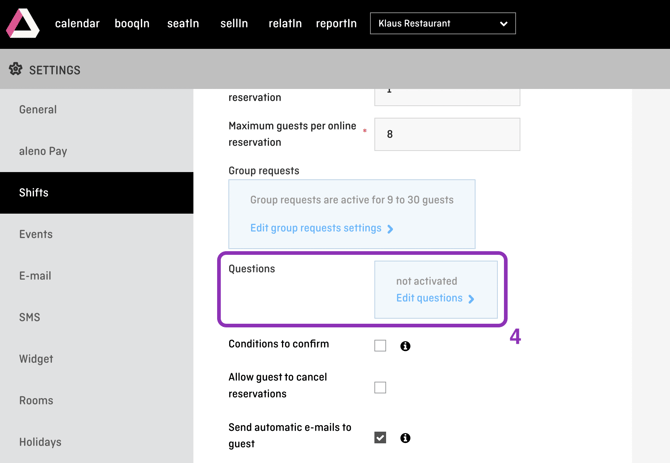Image resolution: width=670 pixels, height=463 pixels.
Task: Open Rooms settings
Action: pyautogui.click(x=97, y=401)
